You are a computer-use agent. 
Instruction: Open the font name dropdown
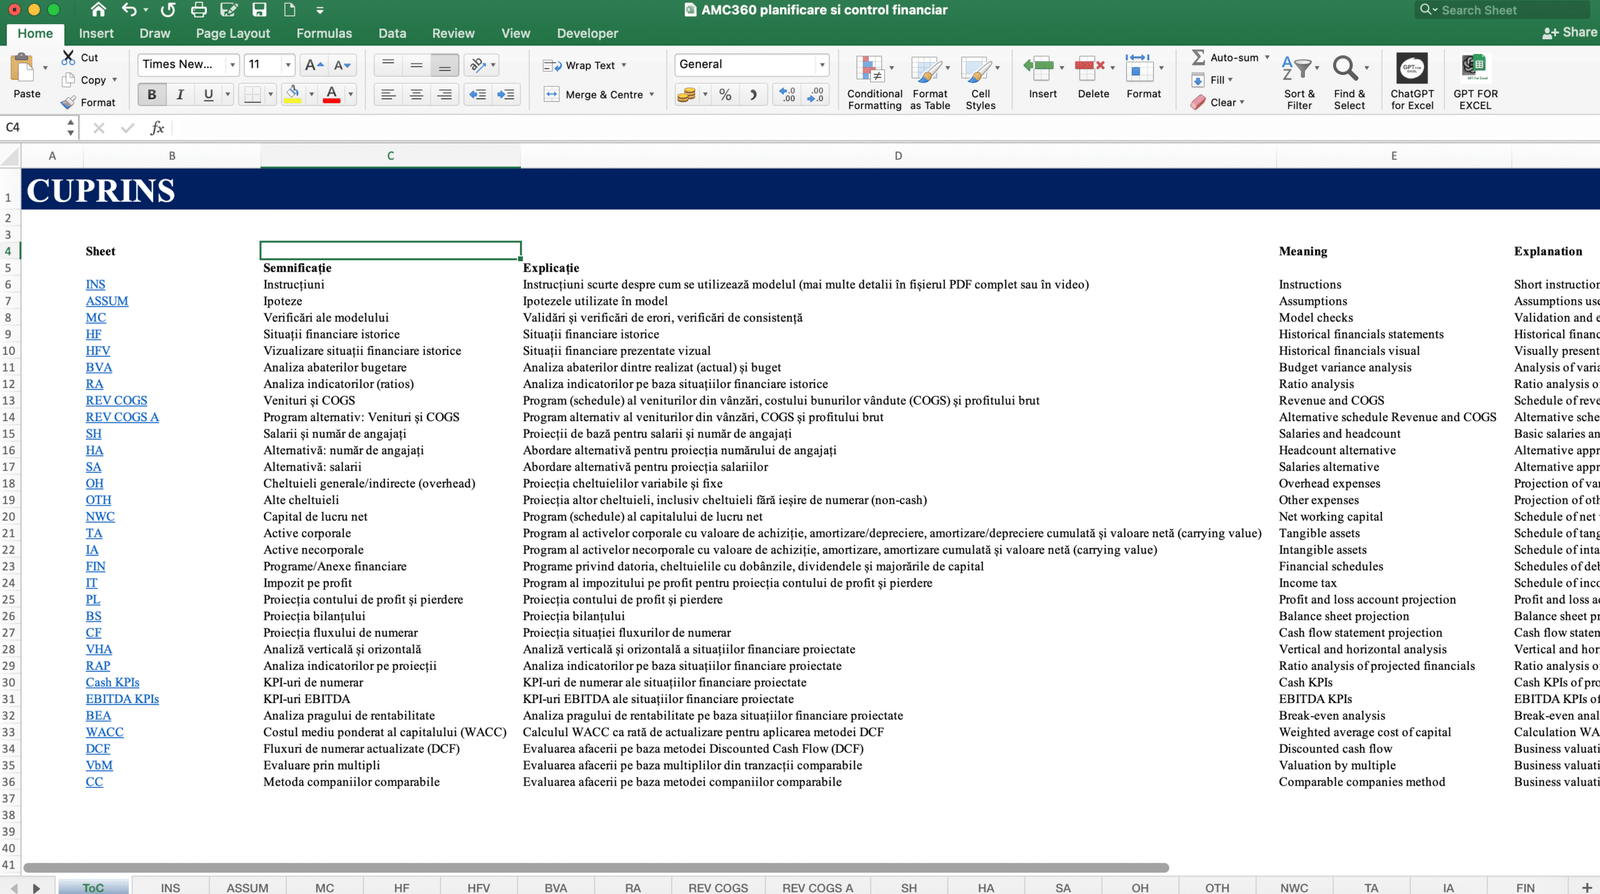click(x=232, y=65)
